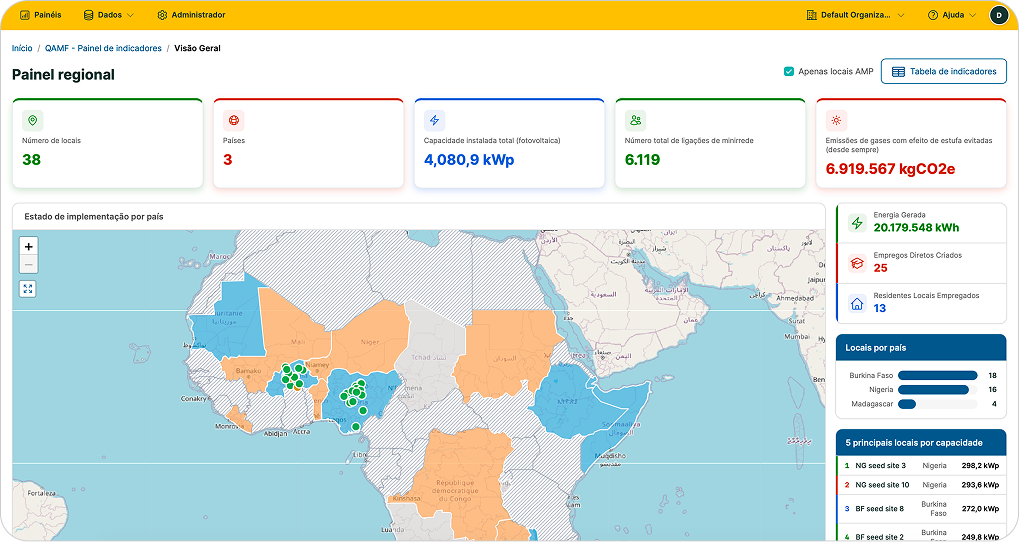Image resolution: width=1019 pixels, height=542 pixels.
Task: Open the Dados dropdown menu
Action: (109, 15)
